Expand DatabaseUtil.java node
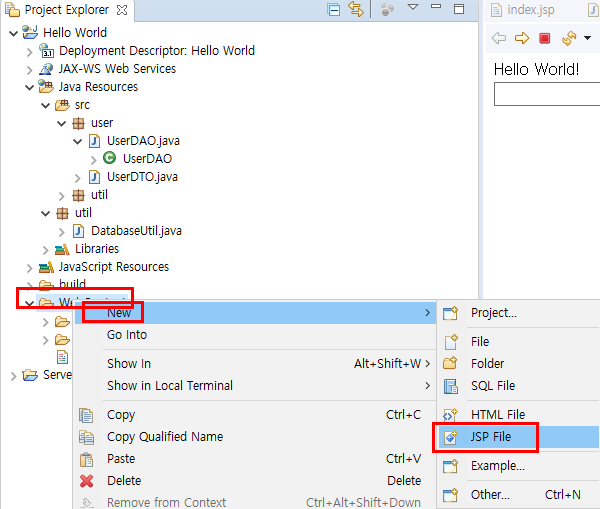 (x=62, y=232)
